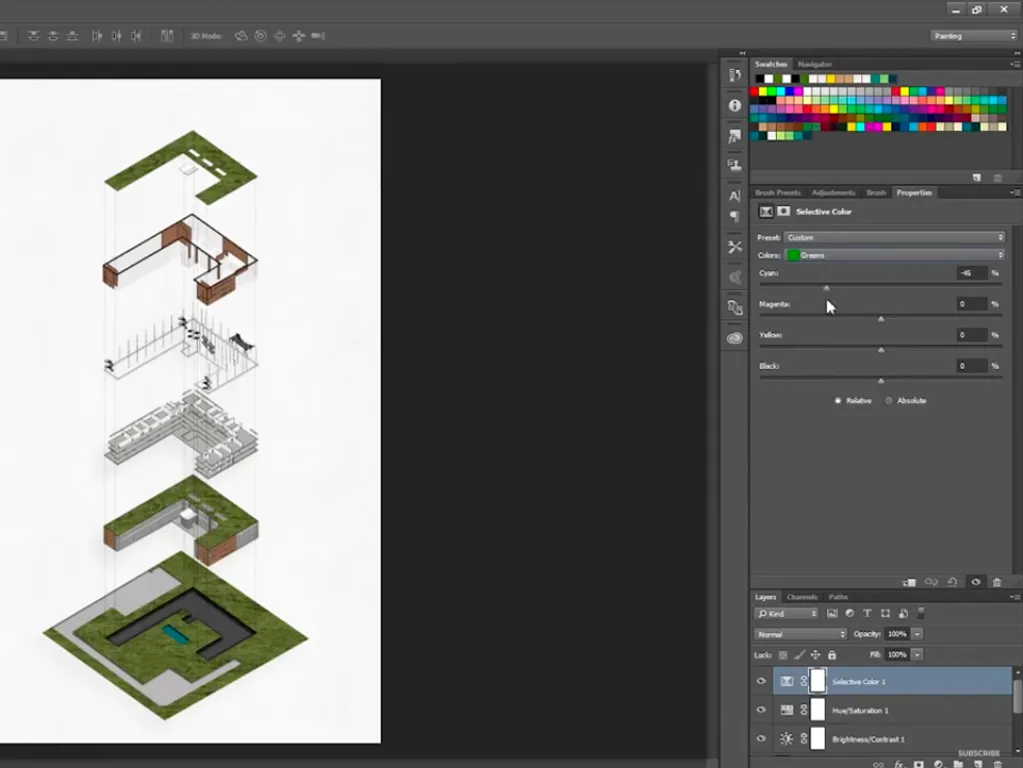Screen dimensions: 1023x768
Task: Reset adjustment to defaults icon
Action: point(953,582)
